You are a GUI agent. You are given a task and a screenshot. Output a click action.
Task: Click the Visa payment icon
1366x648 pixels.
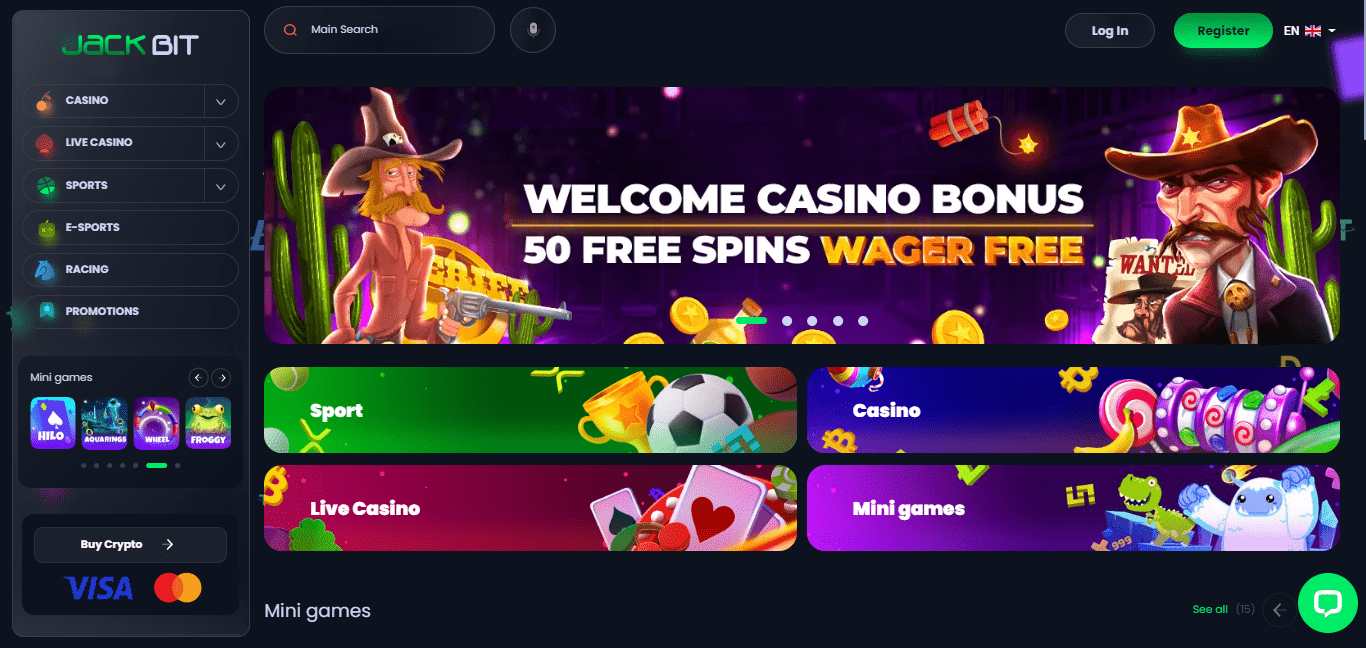click(x=98, y=588)
